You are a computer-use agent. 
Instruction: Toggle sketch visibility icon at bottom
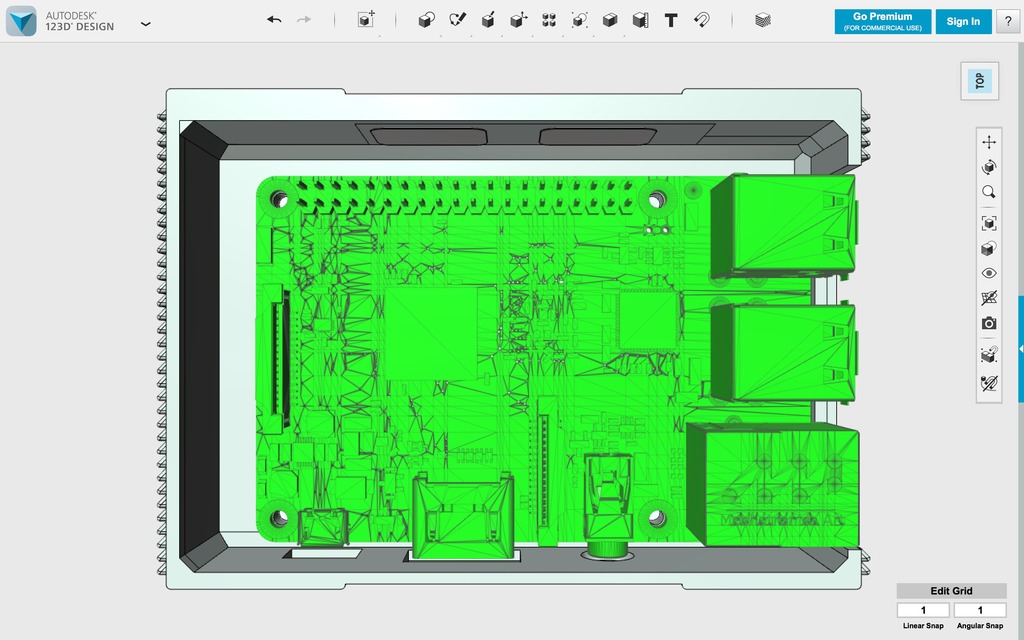click(989, 383)
